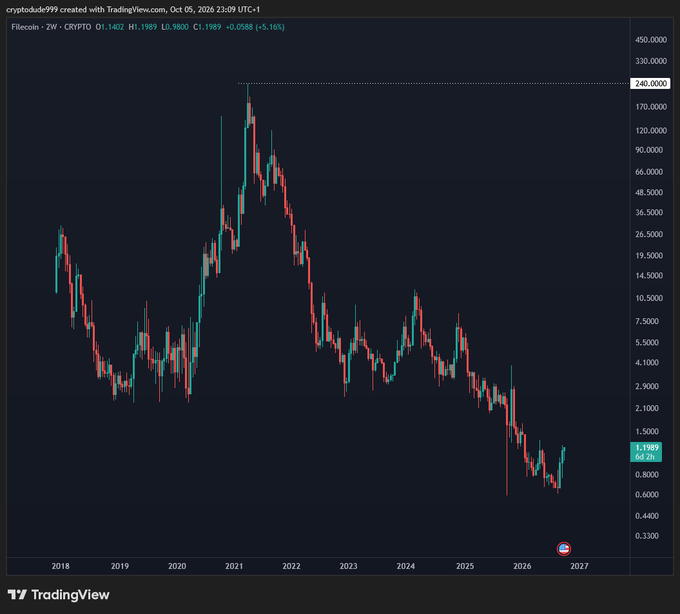
Task: Click the 0.3300 price scale label
Action: coord(647,536)
